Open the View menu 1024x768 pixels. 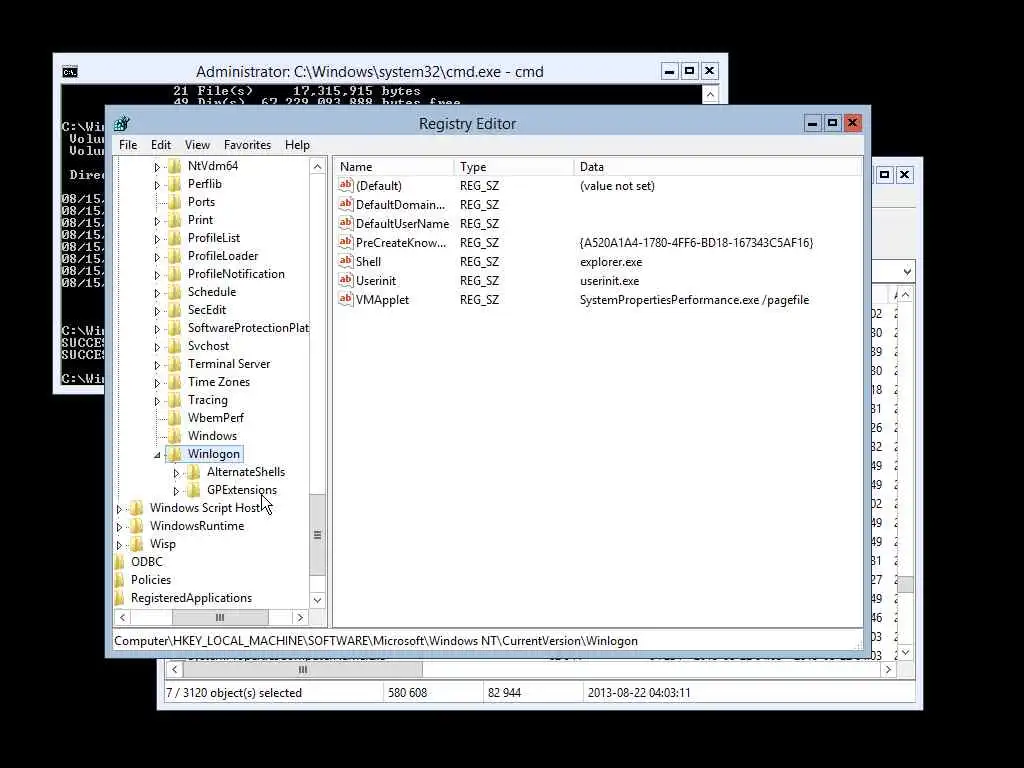coord(197,145)
